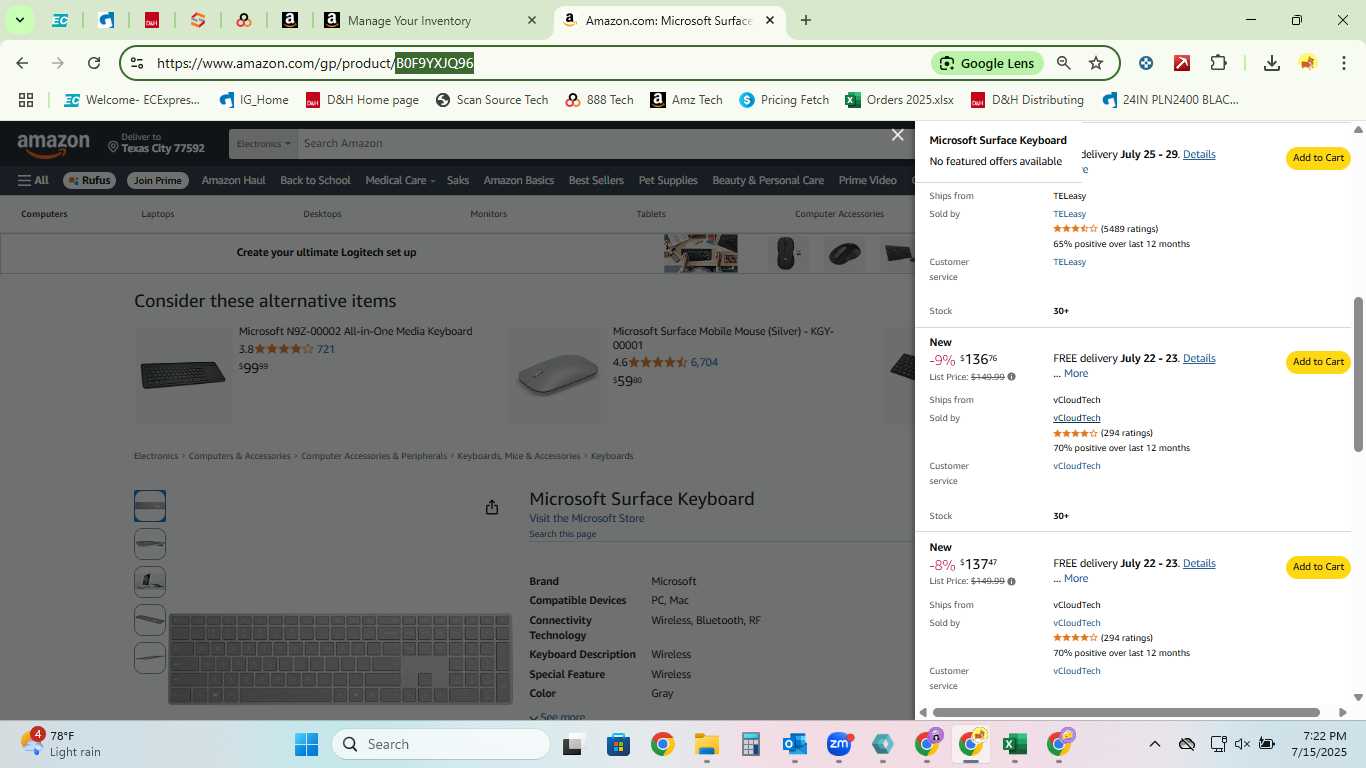Open Scan Source Tech bookmark
Image resolution: width=1366 pixels, height=768 pixels.
click(492, 100)
